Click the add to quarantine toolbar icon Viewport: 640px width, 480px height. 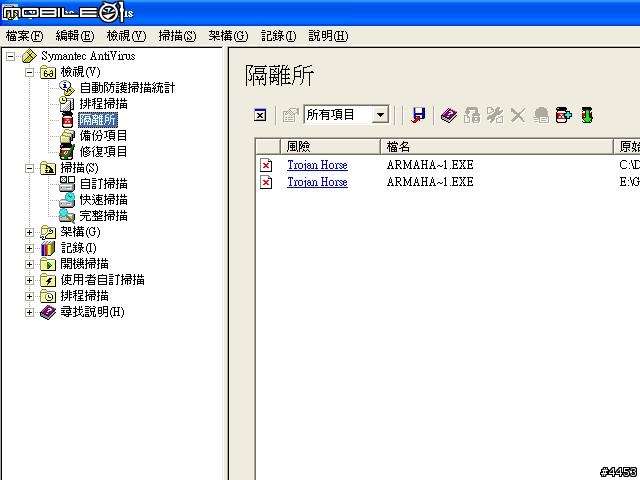click(x=564, y=115)
